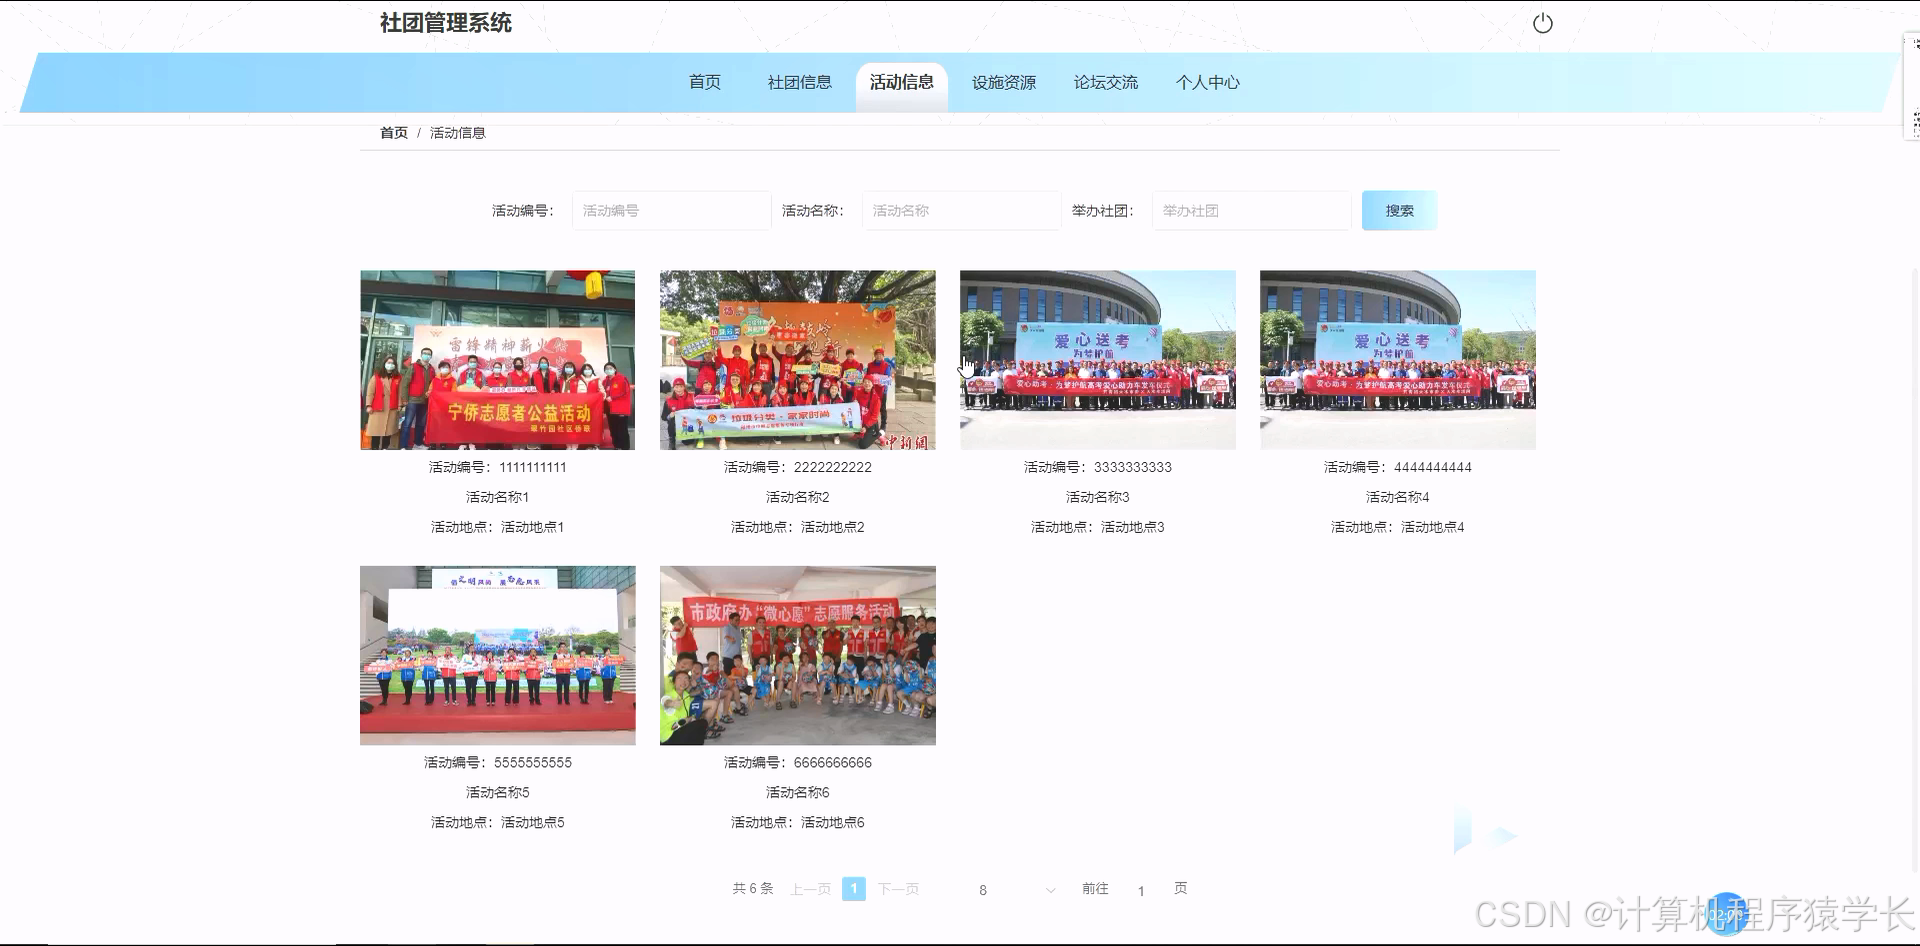Click the text 活动地点: 活动地点3

[x=1098, y=527]
